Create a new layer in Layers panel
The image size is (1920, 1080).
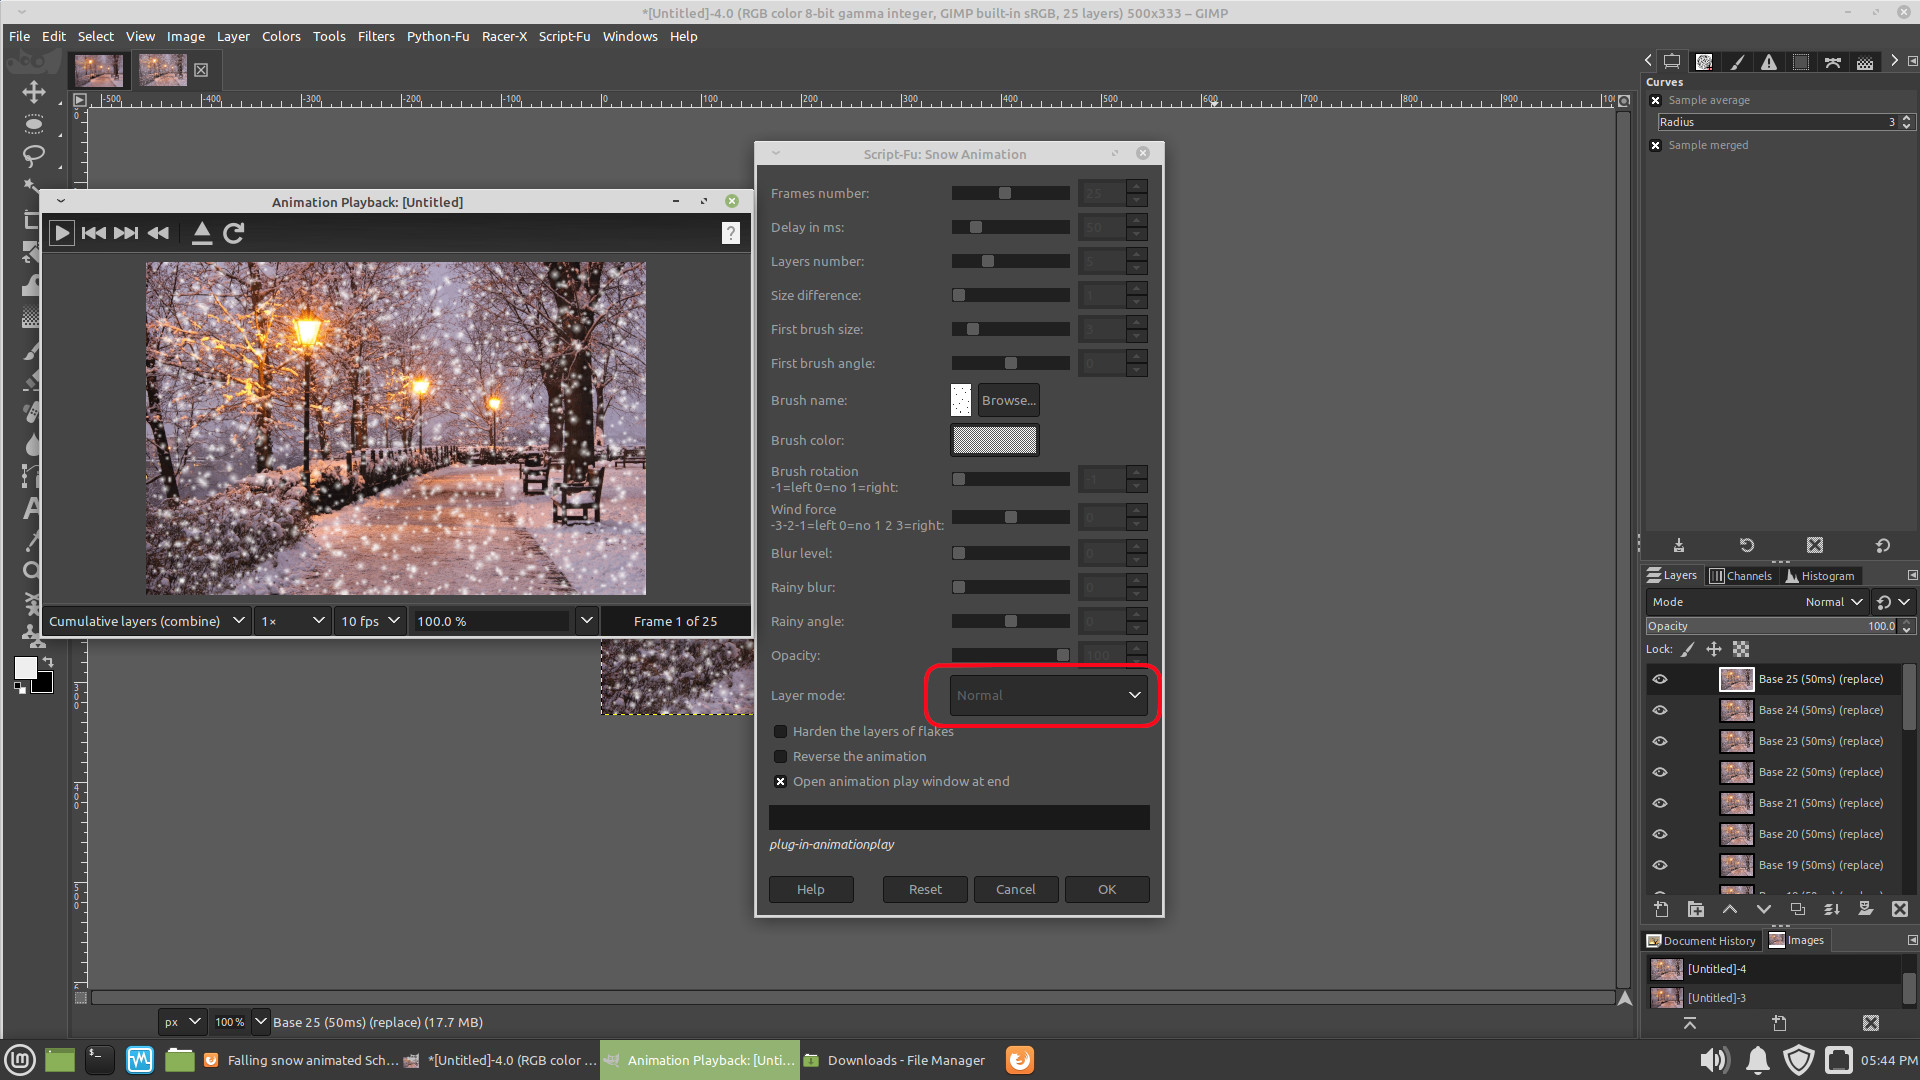(1661, 909)
